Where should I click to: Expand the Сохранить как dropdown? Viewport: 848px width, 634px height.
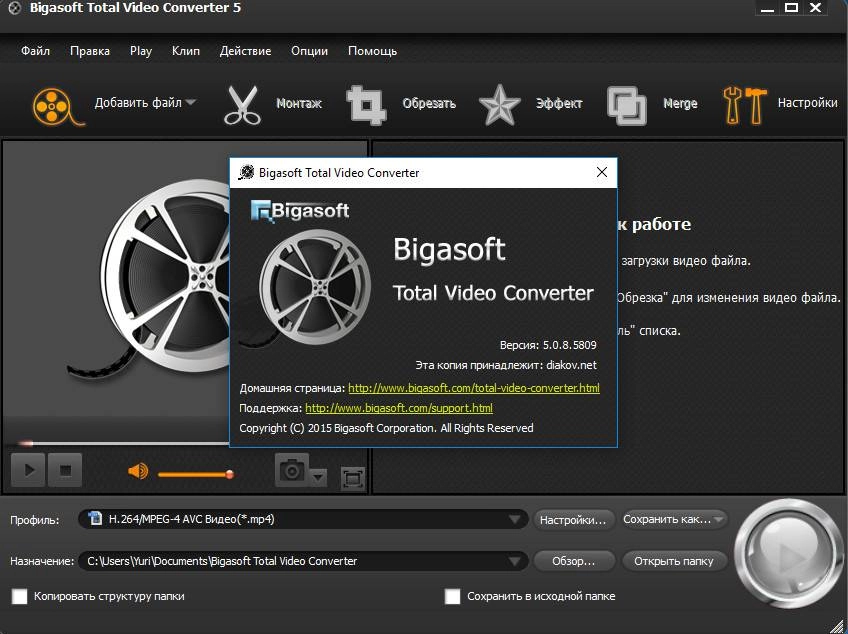coord(718,520)
